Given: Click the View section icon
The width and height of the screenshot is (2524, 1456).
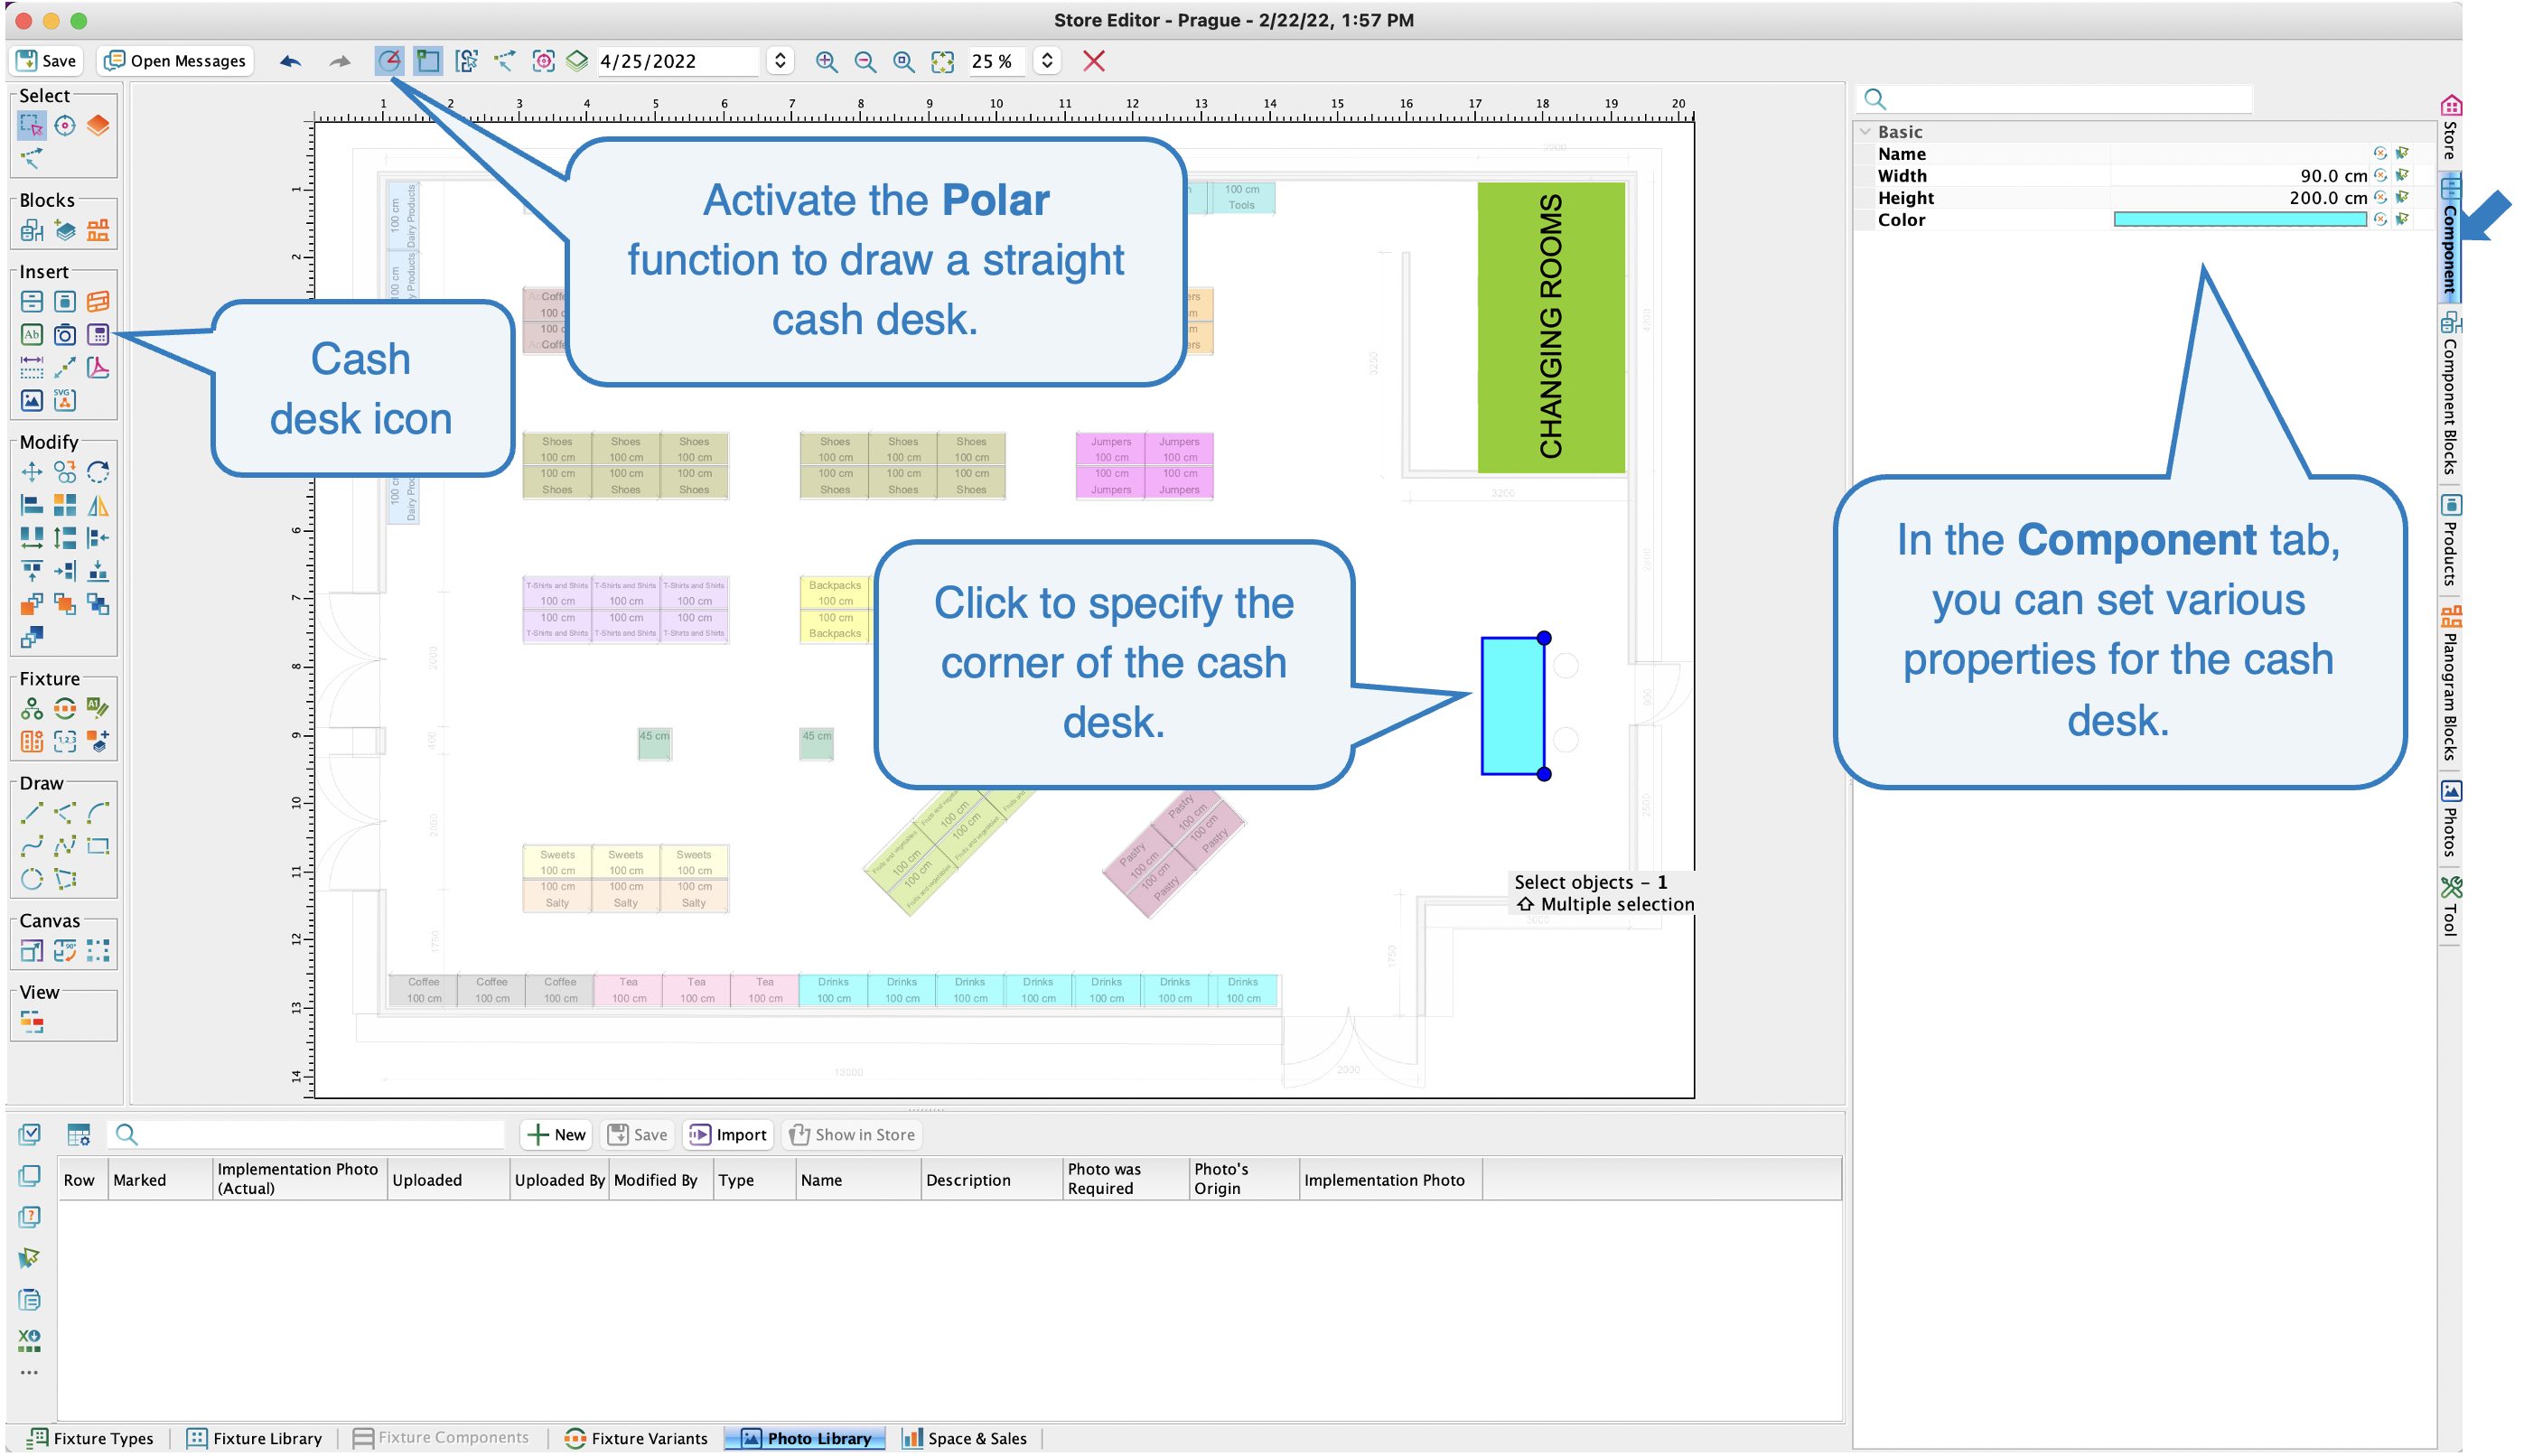Looking at the screenshot, I should tap(31, 1022).
